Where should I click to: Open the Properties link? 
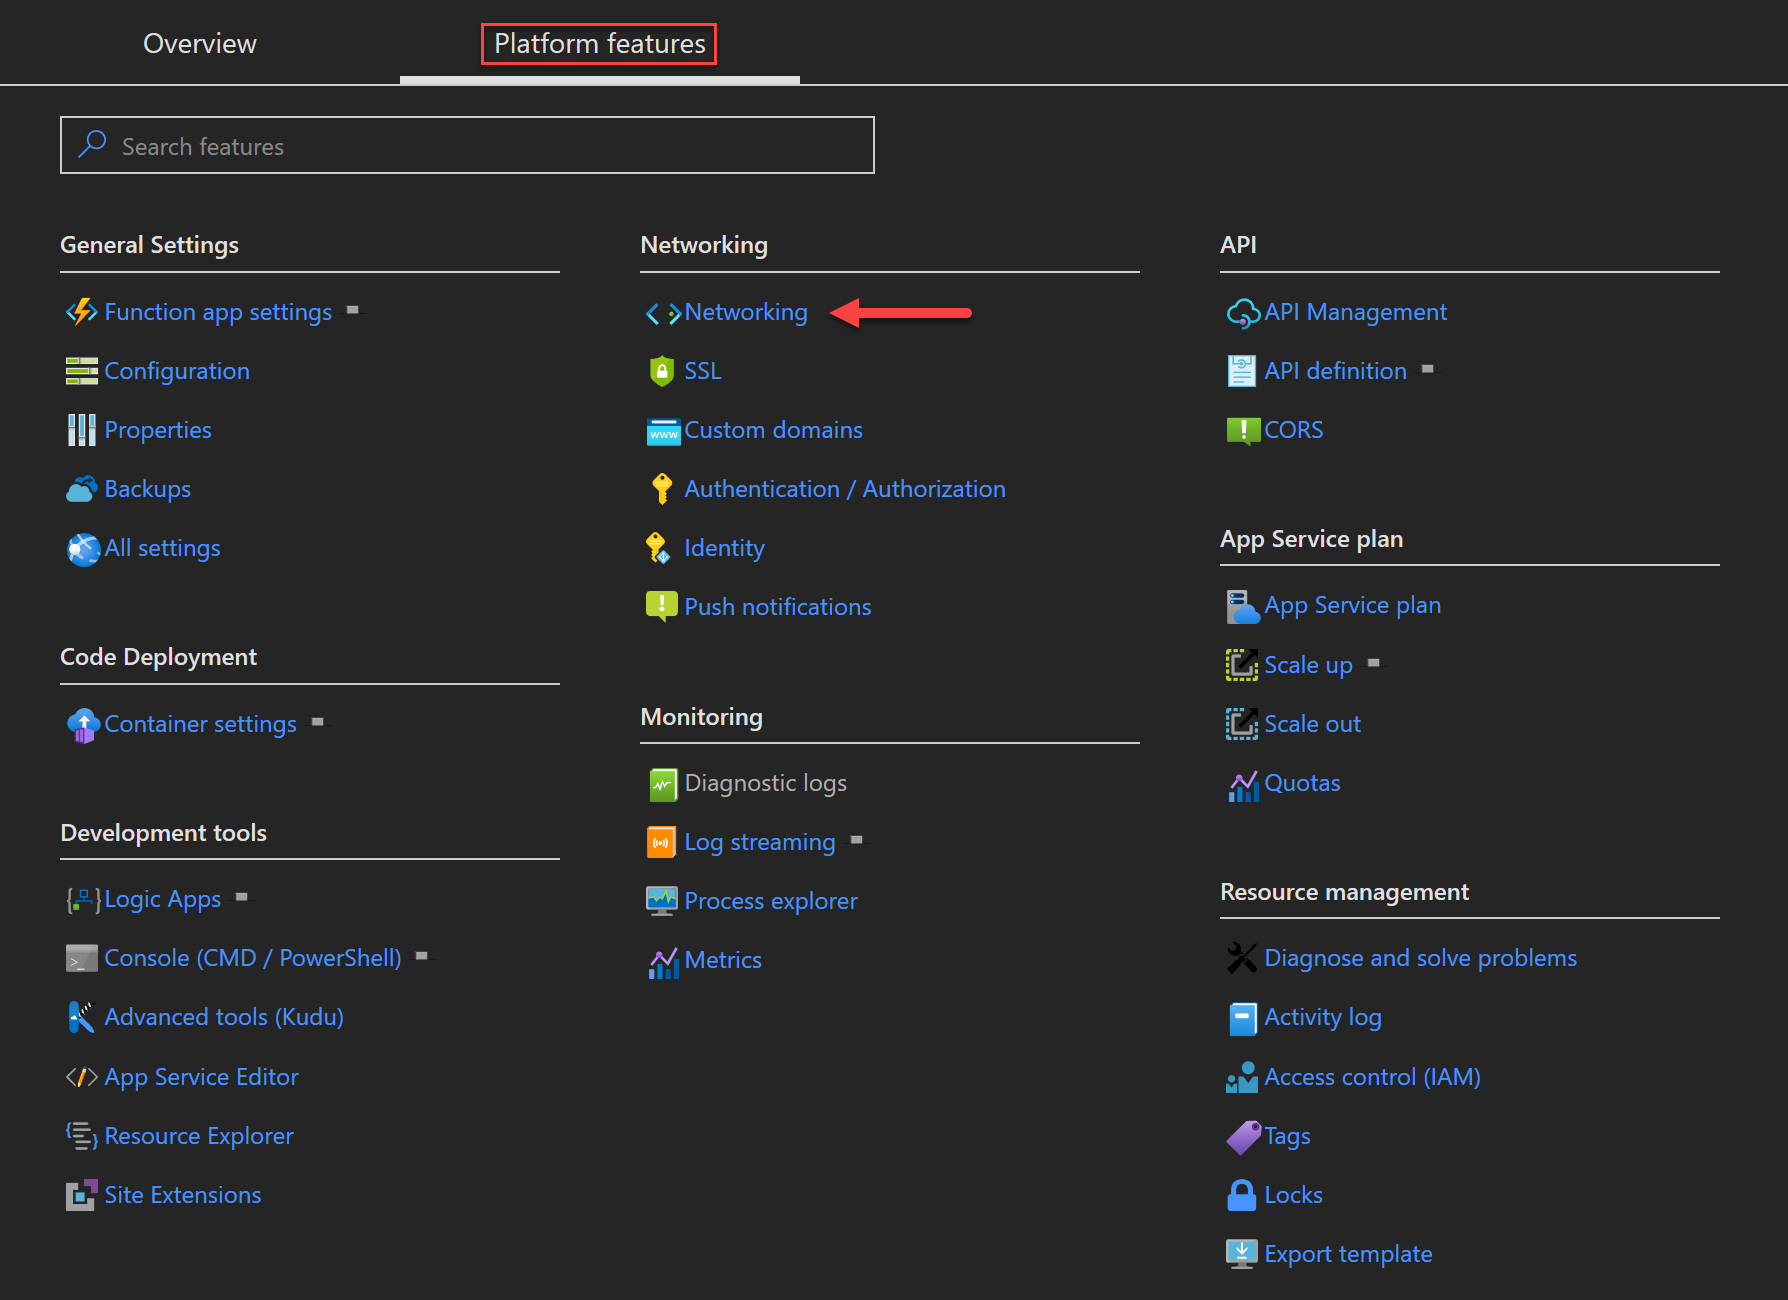158,430
